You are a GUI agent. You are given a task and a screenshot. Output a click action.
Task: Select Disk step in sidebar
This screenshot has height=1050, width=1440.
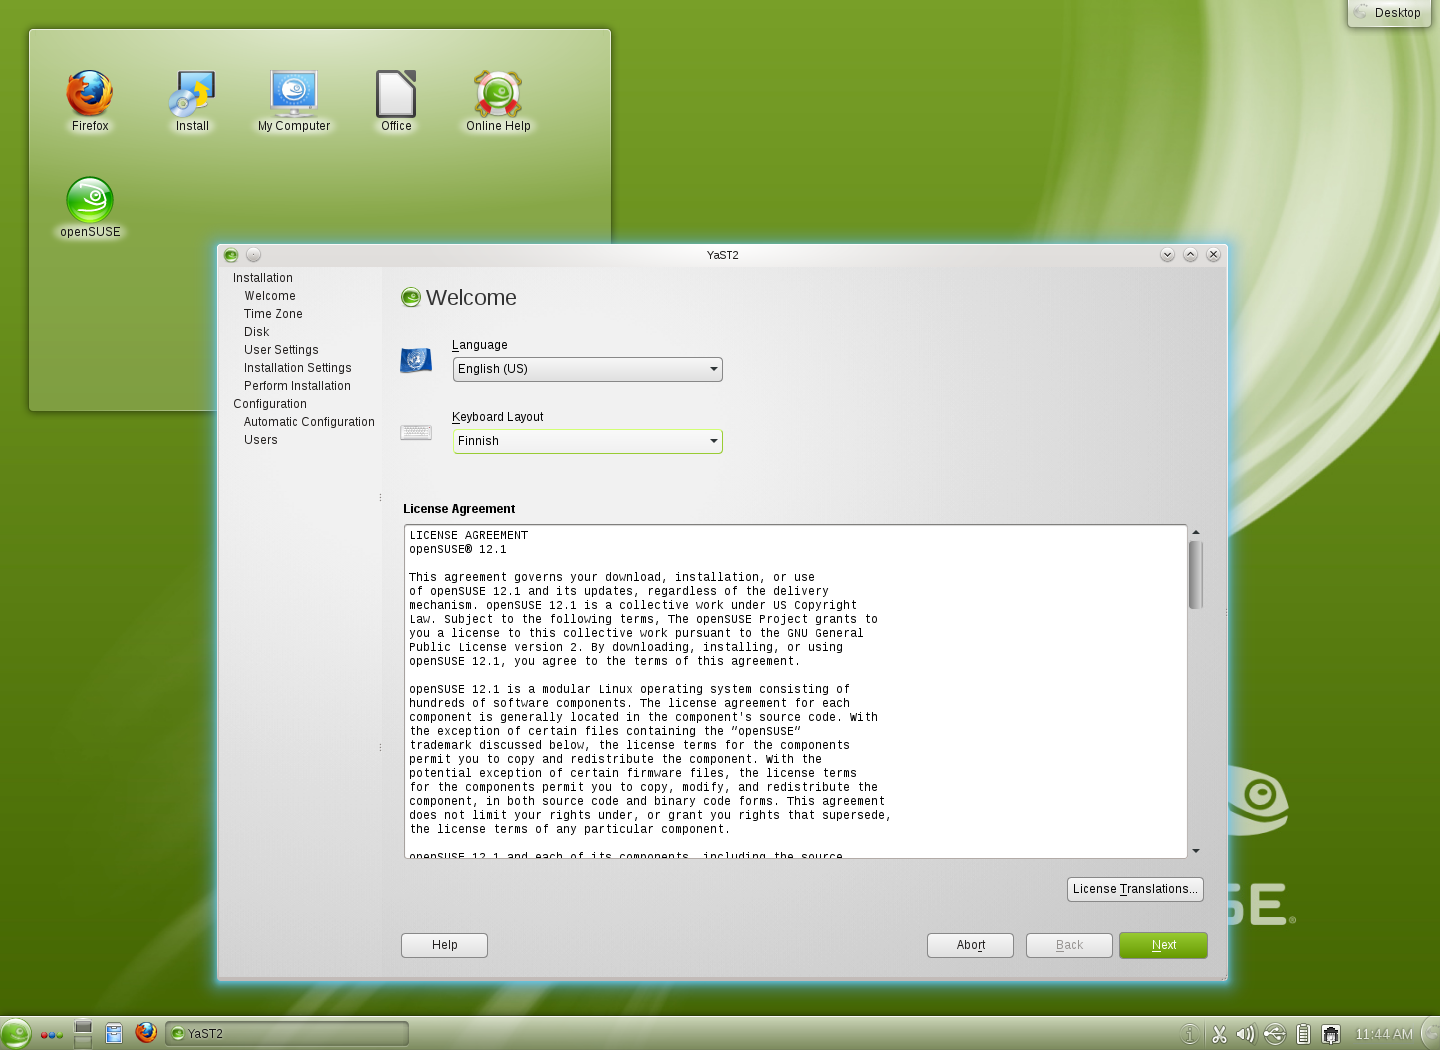pos(257,332)
